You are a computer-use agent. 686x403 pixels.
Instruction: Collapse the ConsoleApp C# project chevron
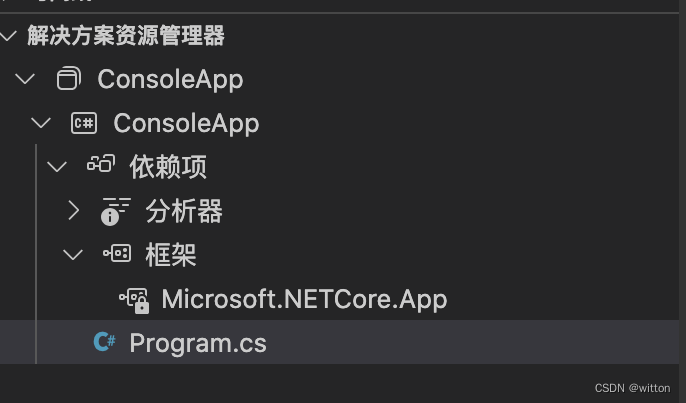[41, 123]
